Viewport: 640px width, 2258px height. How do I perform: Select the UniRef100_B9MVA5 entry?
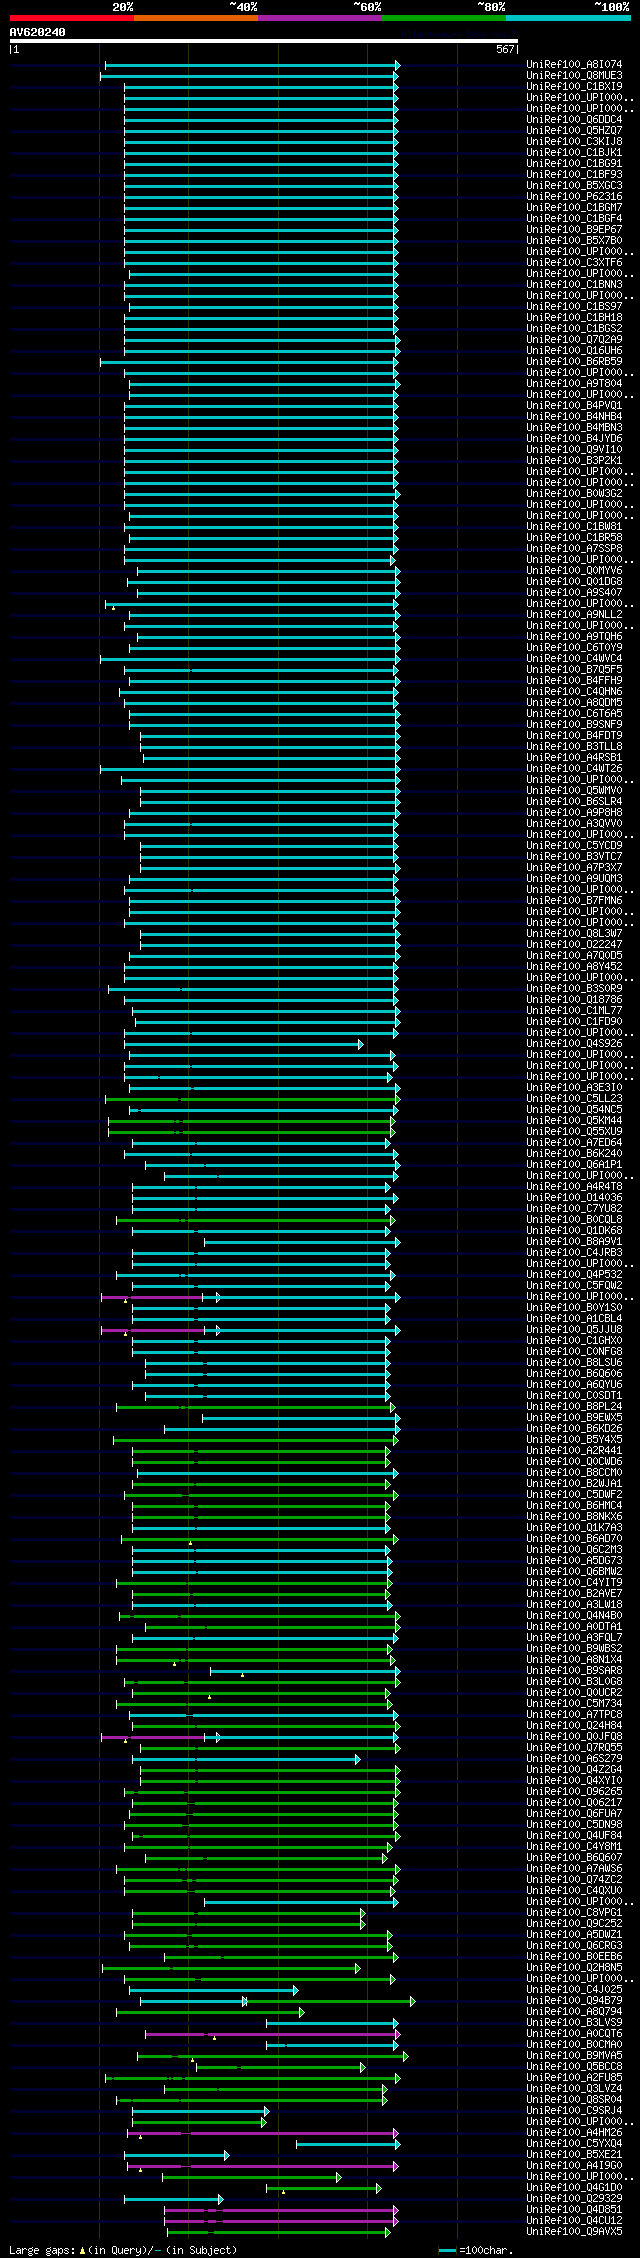(x=574, y=2055)
